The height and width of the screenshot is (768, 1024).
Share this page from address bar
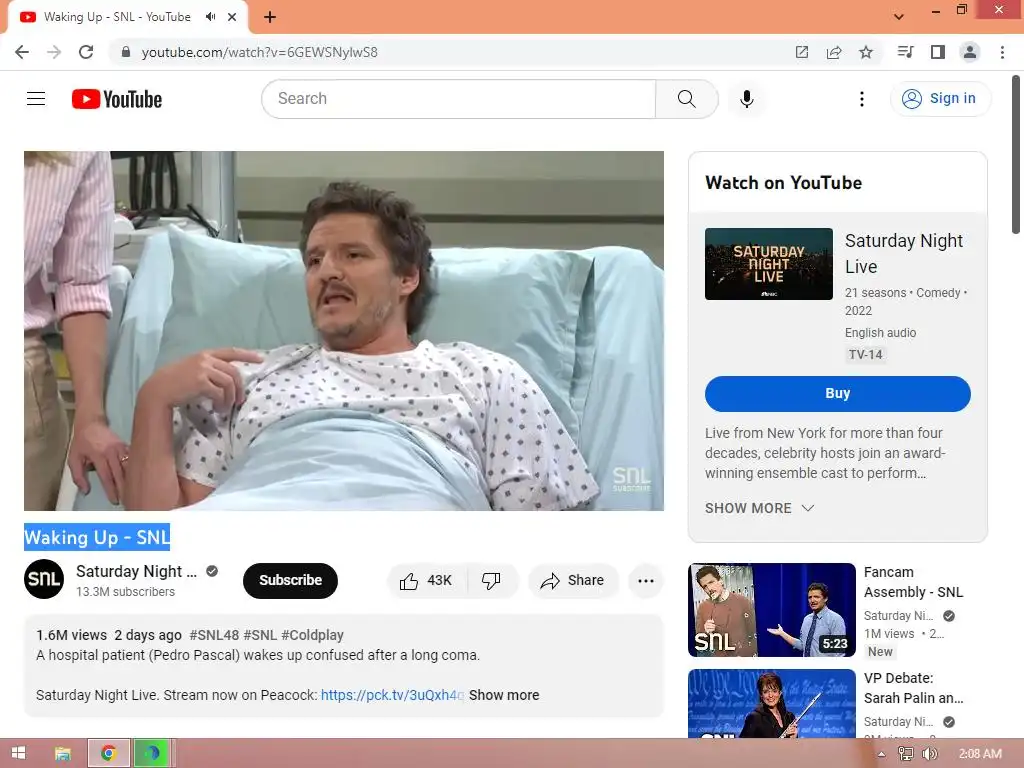pos(833,52)
